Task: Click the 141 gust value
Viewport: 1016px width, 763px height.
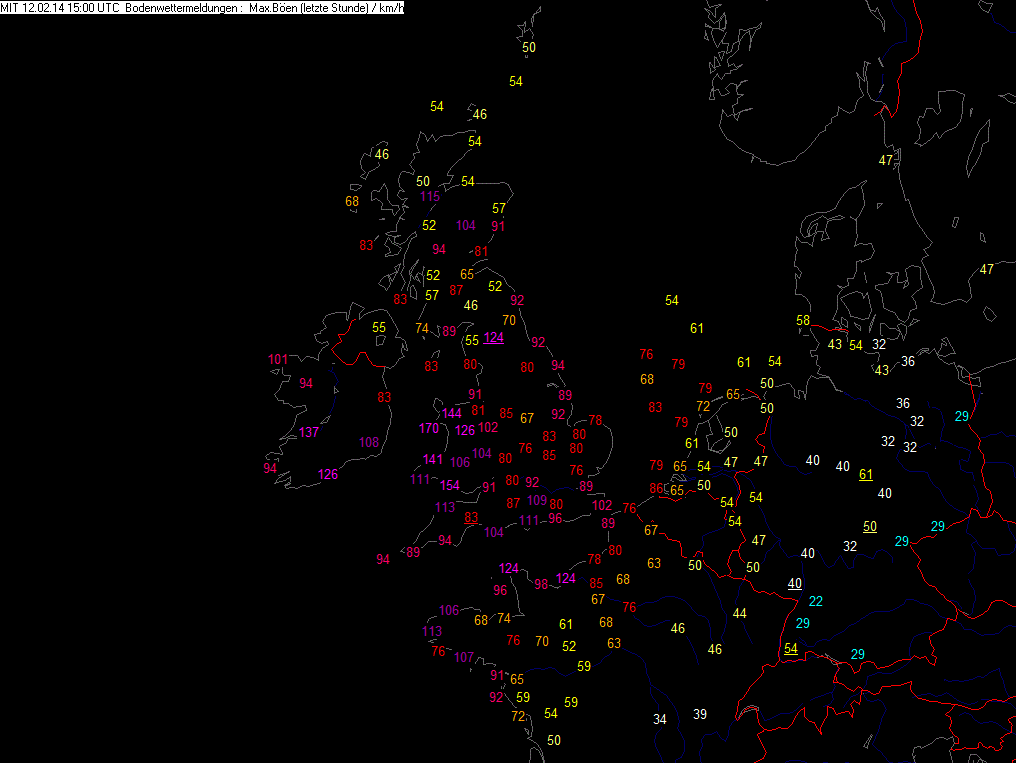Action: [433, 459]
